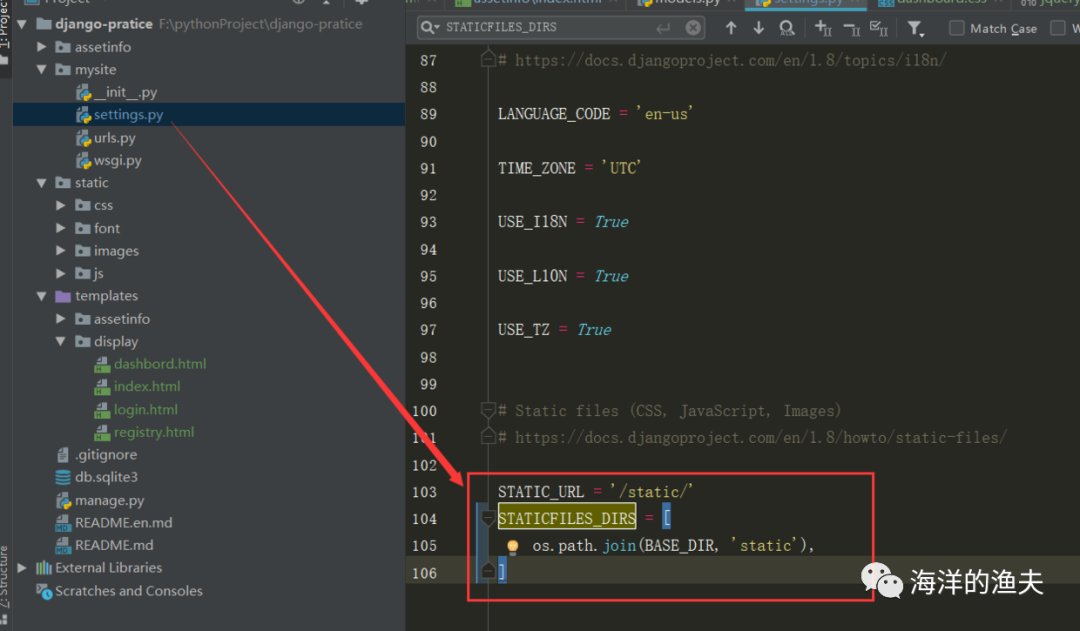The width and height of the screenshot is (1080, 631).
Task: Expand External Libraries node
Action: tap(22, 568)
